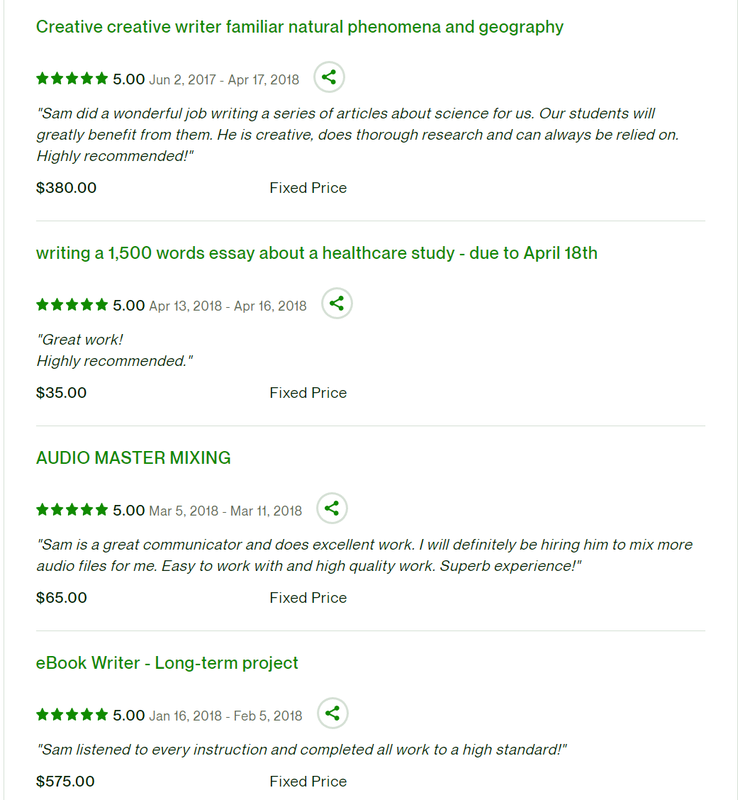Click the "Sam did a wonderful job" review text
The image size is (738, 800).
[357, 134]
